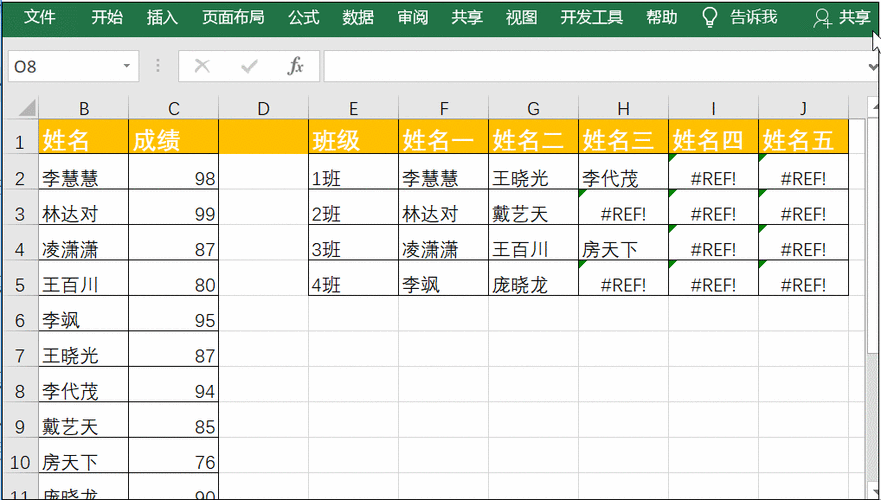
Task: Click the confirm checkmark icon in formula bar
Action: (x=249, y=66)
